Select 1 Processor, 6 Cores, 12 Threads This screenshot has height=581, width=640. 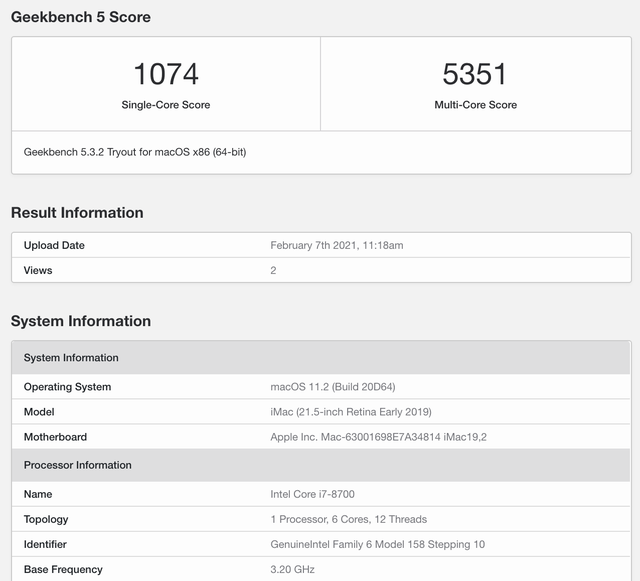(x=349, y=519)
